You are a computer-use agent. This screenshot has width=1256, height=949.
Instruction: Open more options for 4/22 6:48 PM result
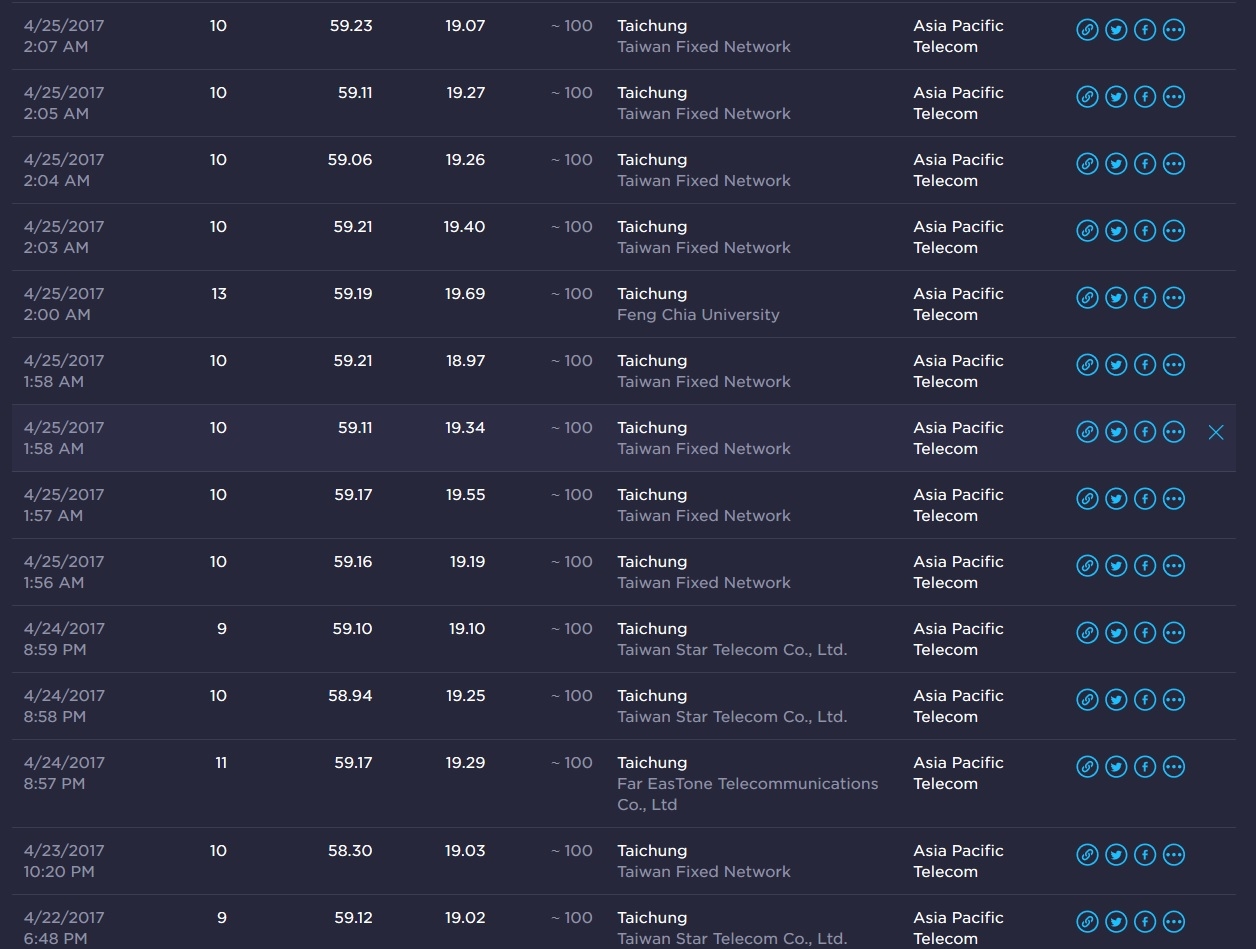pyautogui.click(x=1174, y=922)
